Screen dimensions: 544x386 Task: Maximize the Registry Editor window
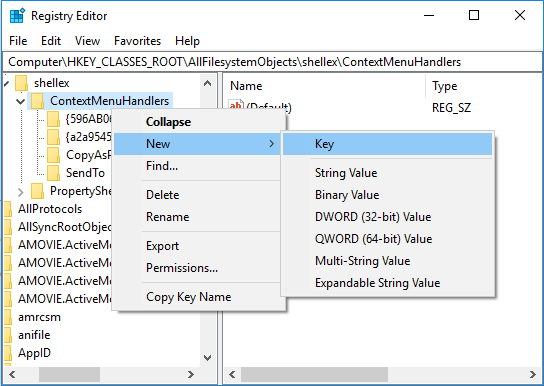point(474,15)
